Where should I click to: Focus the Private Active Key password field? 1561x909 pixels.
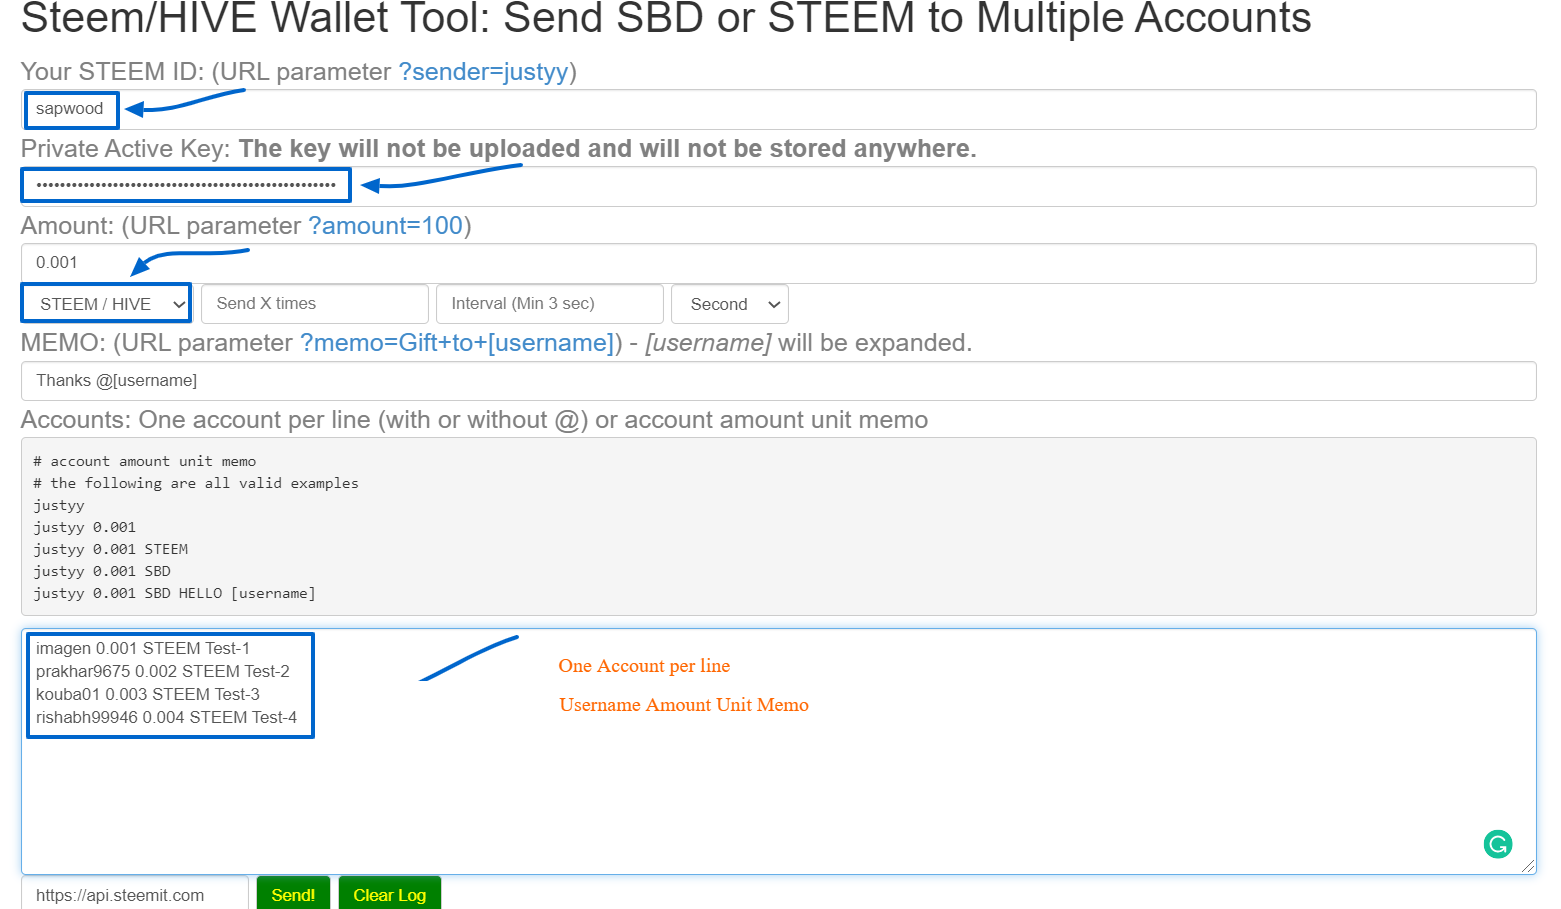pyautogui.click(x=778, y=186)
